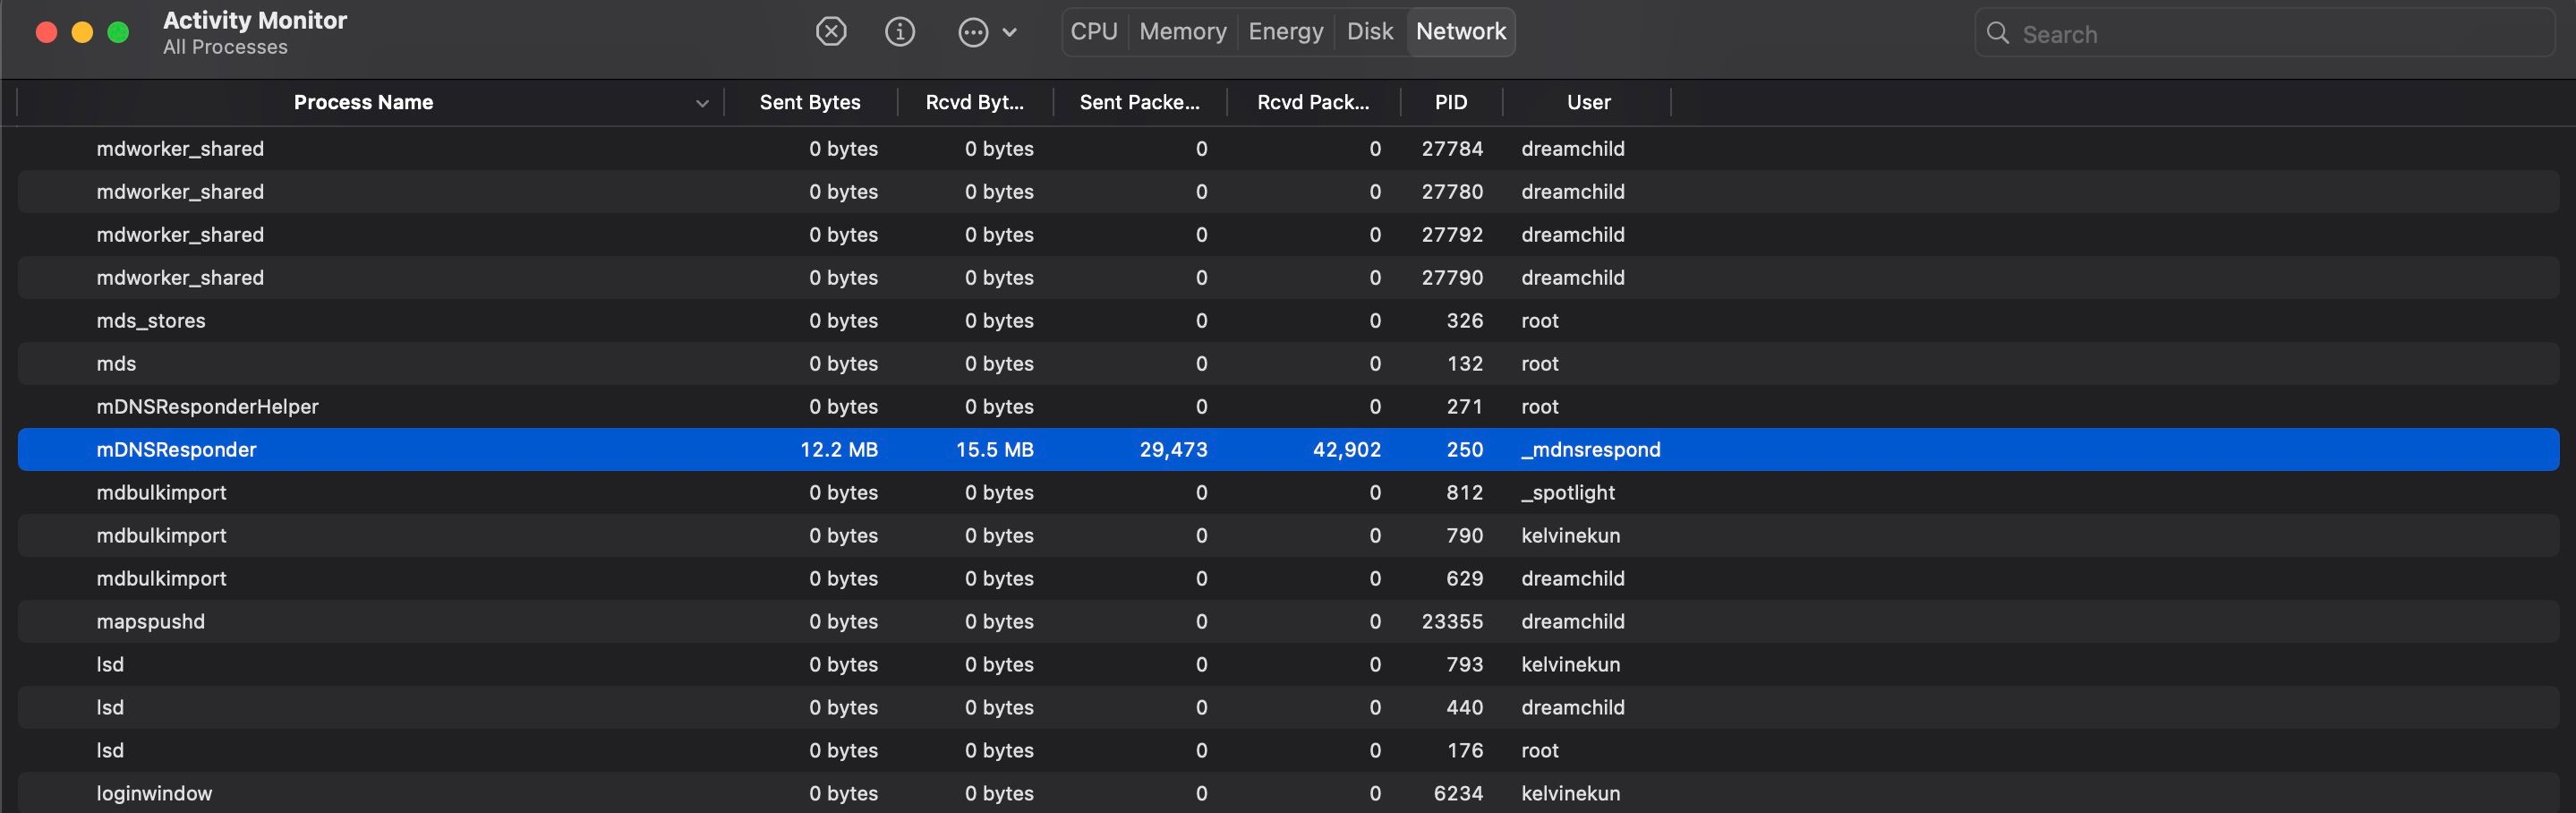Click the magnifying glass search icon
This screenshot has height=813, width=2576.
1997,33
